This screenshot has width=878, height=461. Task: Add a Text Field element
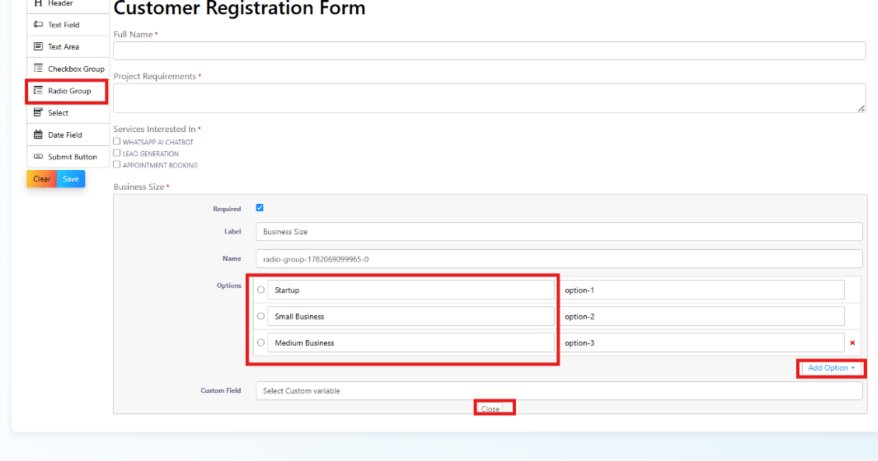pos(68,25)
